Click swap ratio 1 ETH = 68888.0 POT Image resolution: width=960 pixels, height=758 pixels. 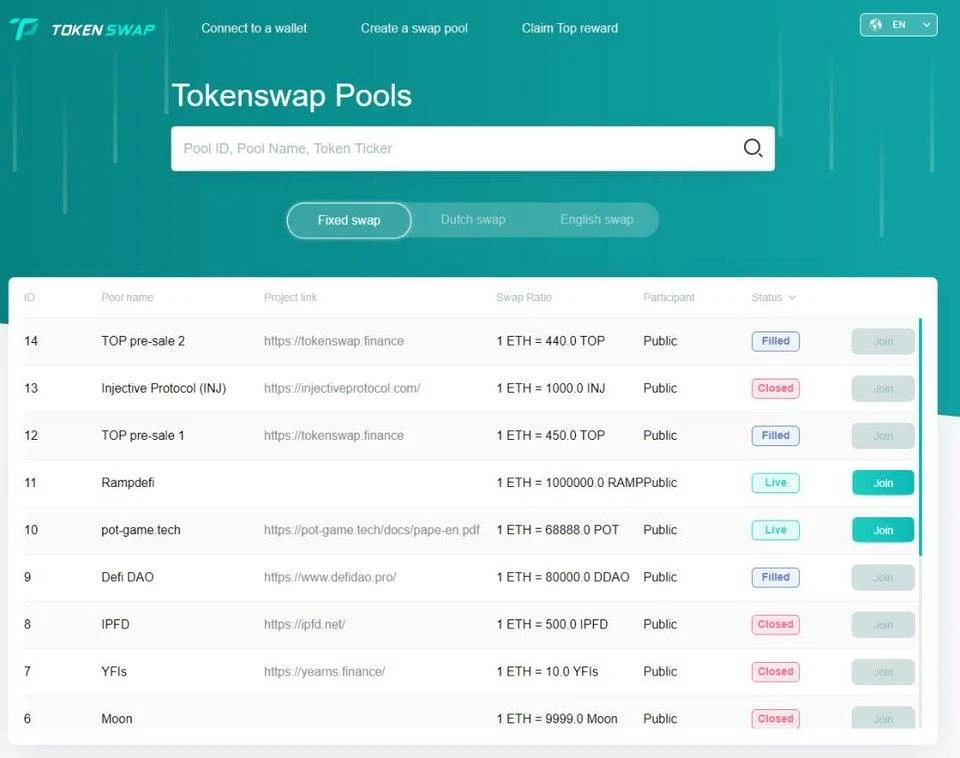(x=558, y=530)
